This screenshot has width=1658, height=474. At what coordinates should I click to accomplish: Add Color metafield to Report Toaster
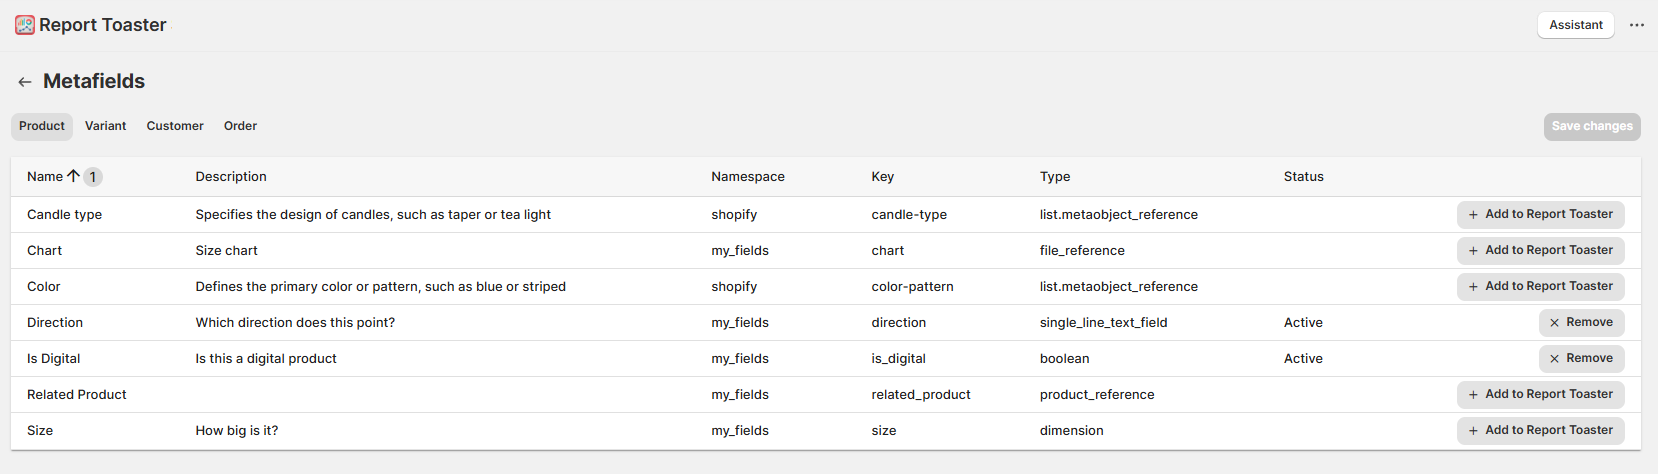[1540, 287]
